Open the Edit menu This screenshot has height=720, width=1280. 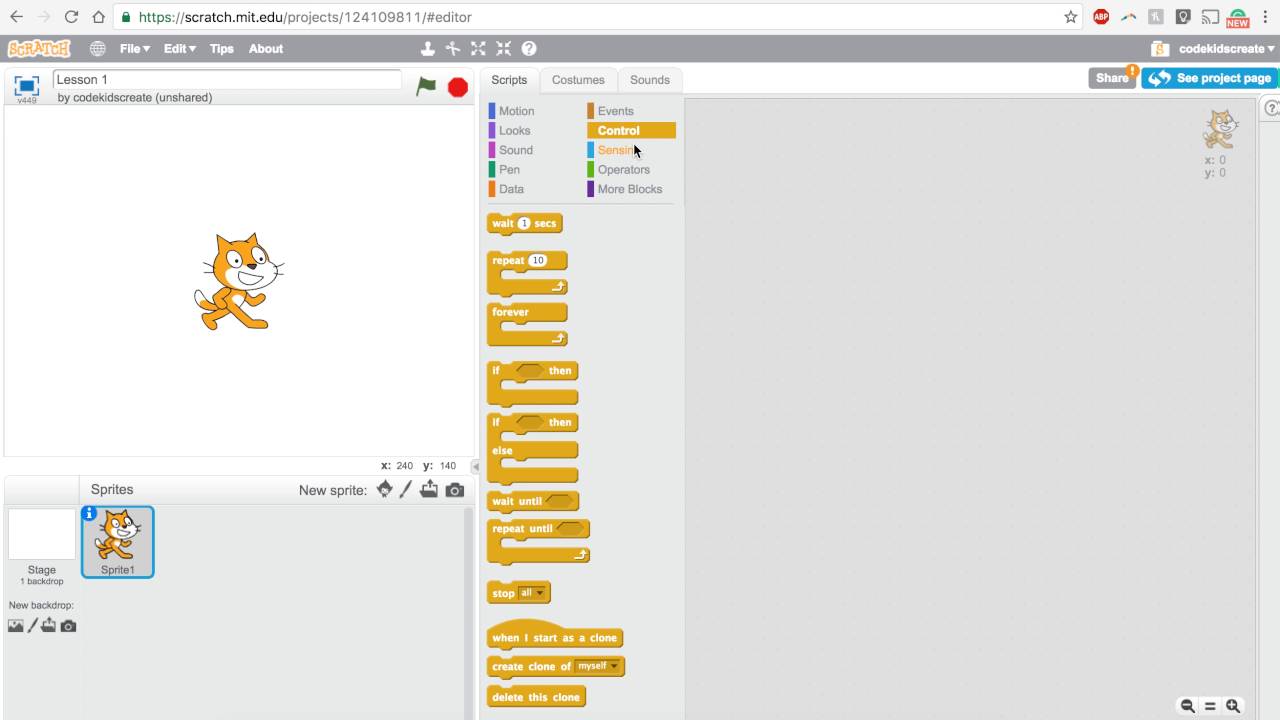click(179, 48)
